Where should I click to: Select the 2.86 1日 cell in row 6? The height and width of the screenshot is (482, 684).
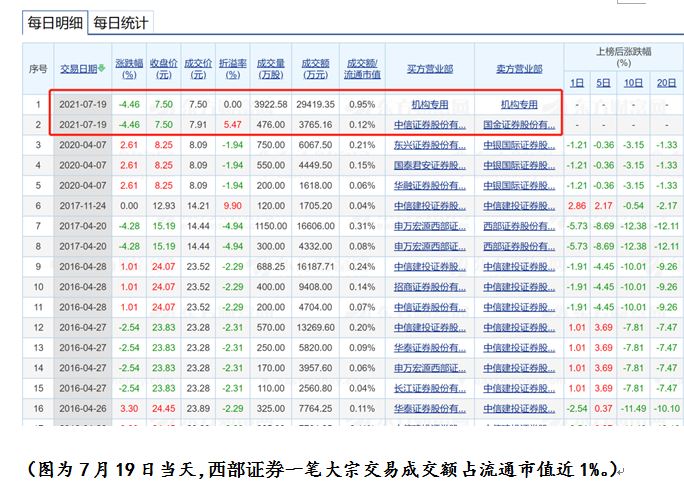(577, 206)
